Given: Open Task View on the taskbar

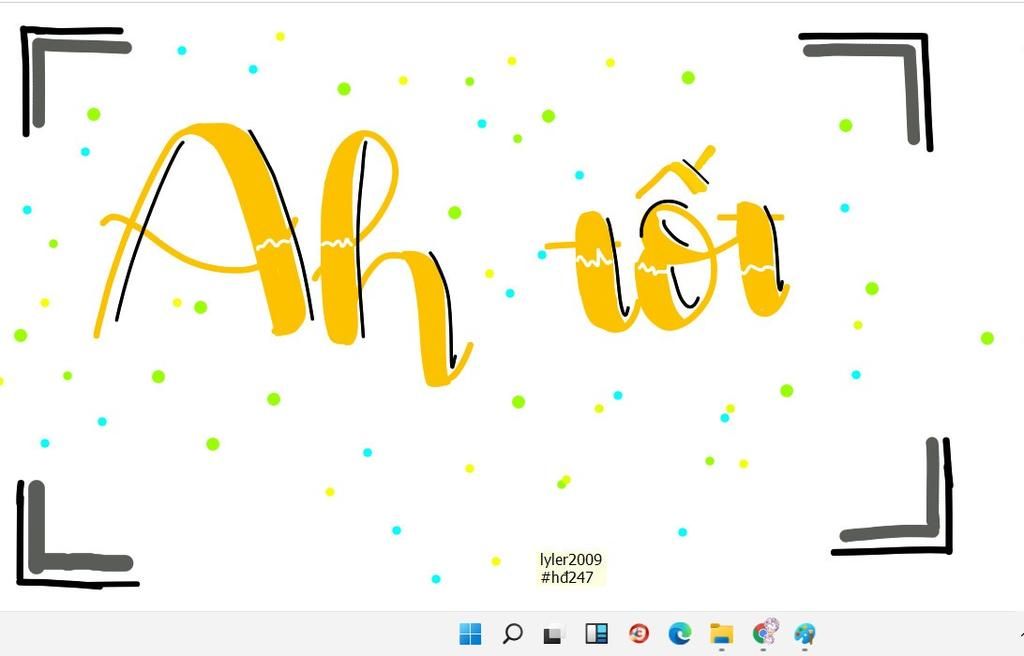Looking at the screenshot, I should [x=554, y=634].
